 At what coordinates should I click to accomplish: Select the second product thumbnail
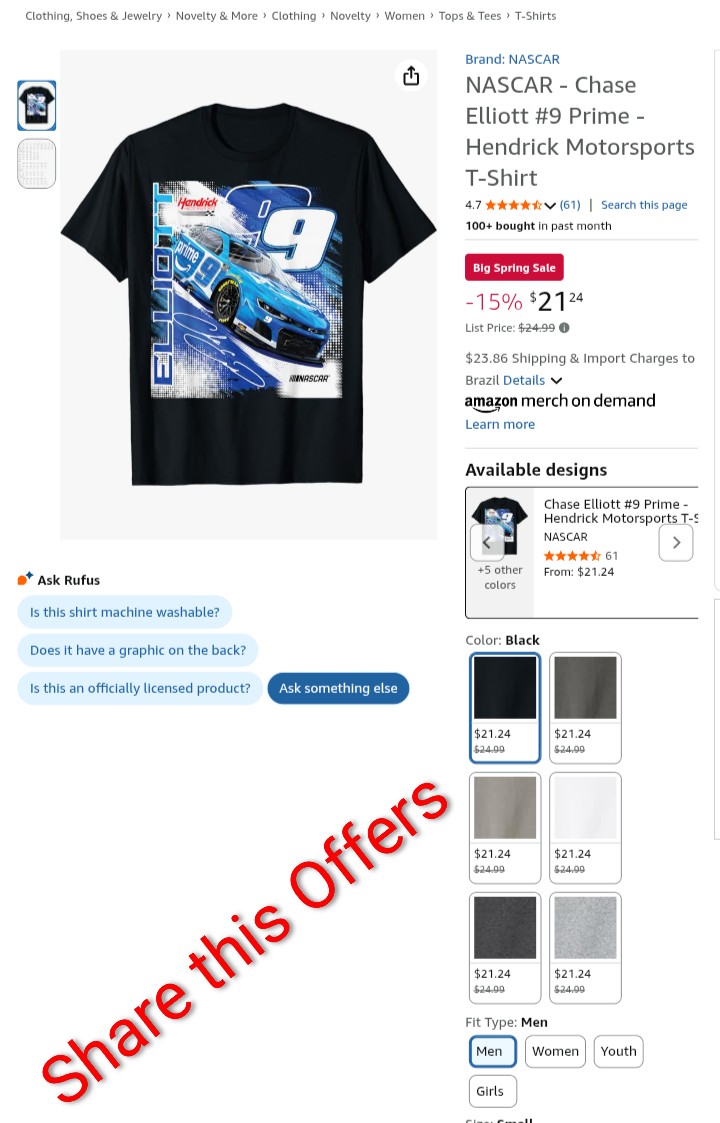tap(37, 164)
